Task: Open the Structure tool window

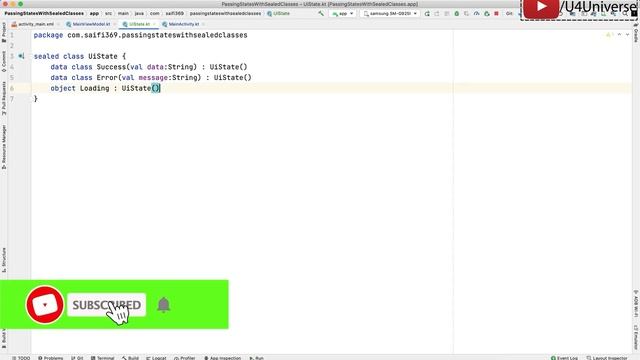Action: tap(4, 260)
